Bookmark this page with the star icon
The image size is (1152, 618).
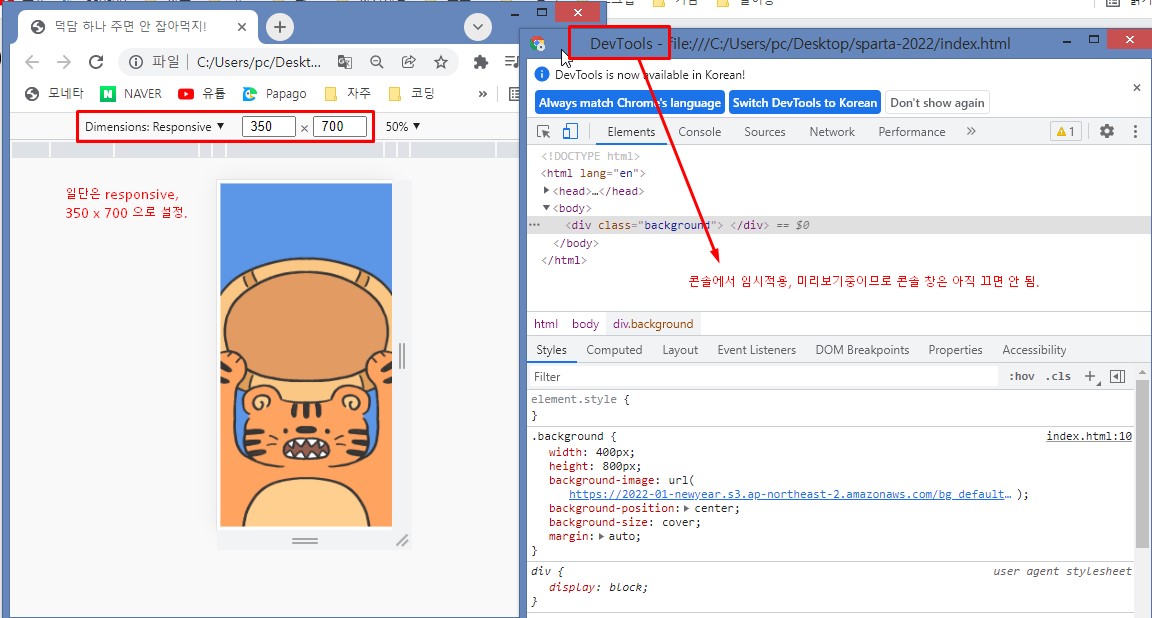[x=441, y=62]
